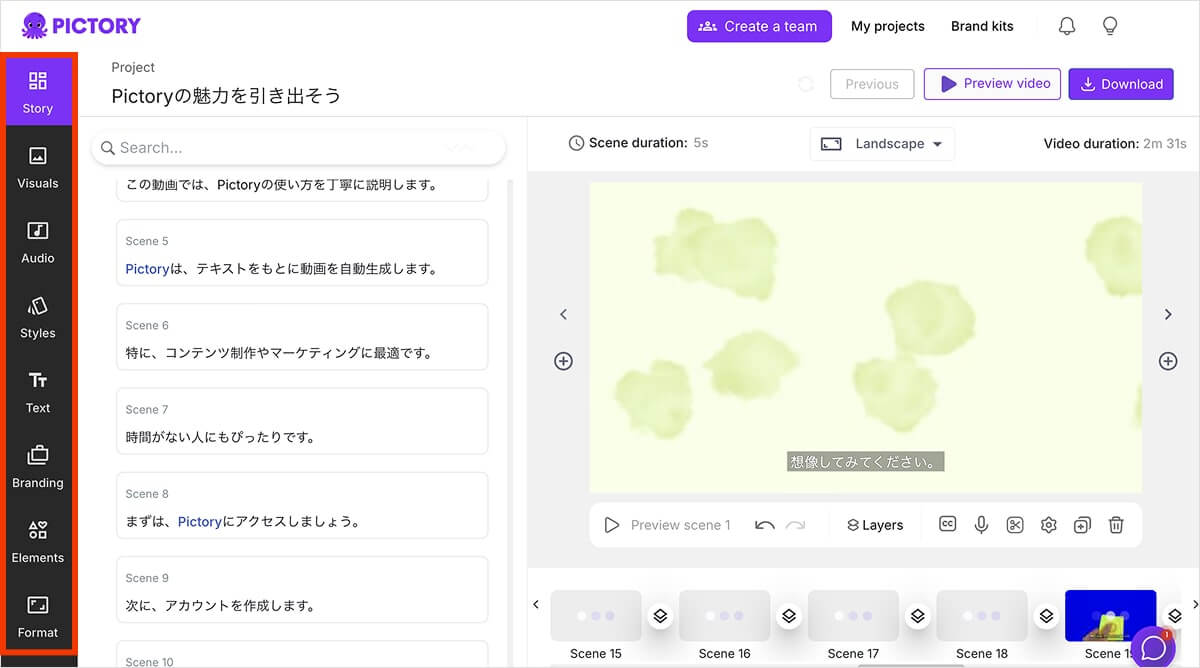Click the redo arrow
This screenshot has width=1200, height=668.
[x=796, y=525]
